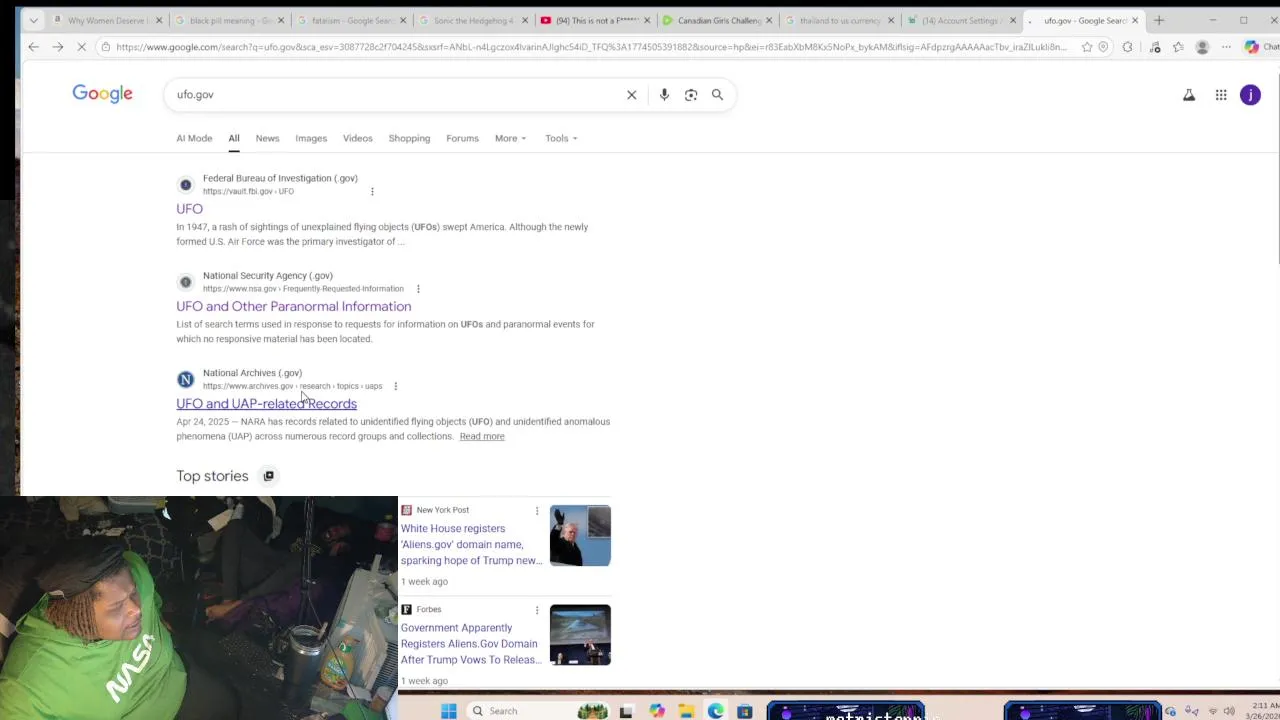Click the Top stories info icon
Screen dimensions: 1280x720
click(x=268, y=476)
